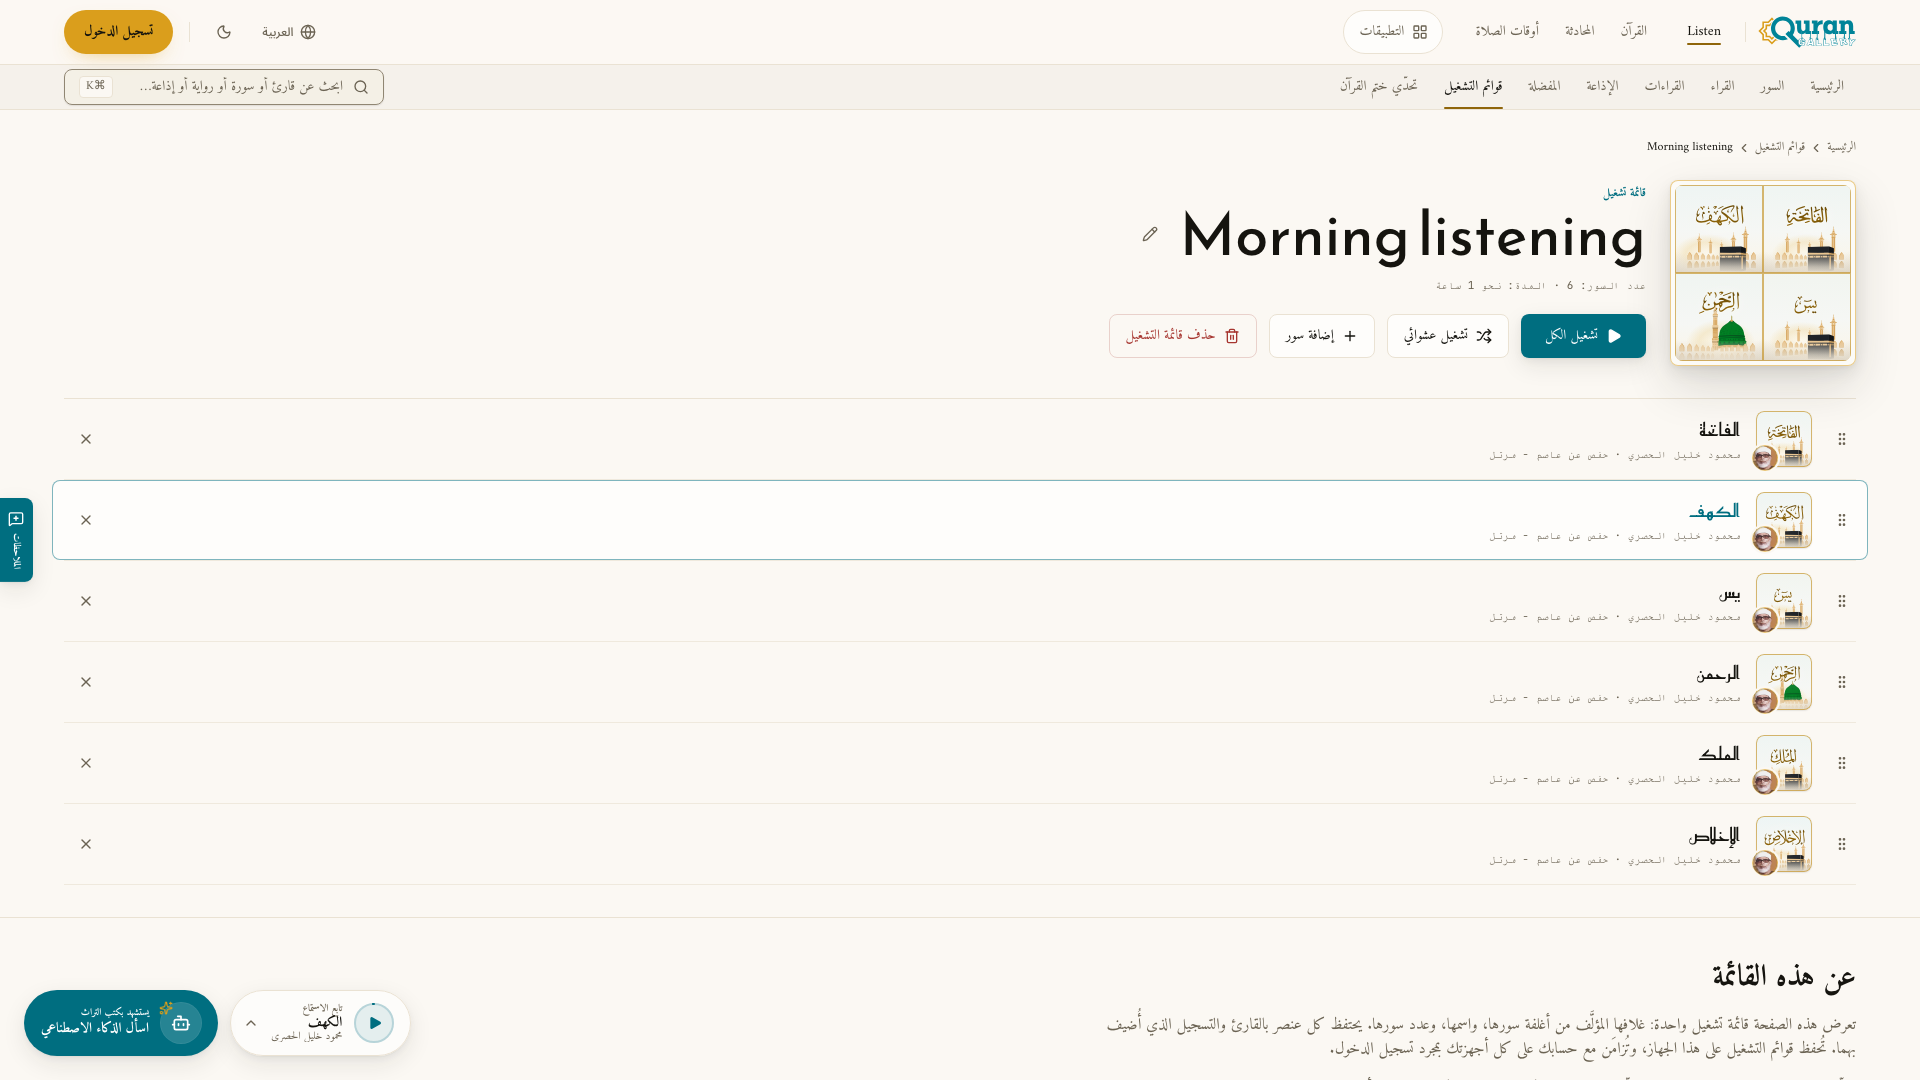Click the تسجيل الدخول sign-in button
Image resolution: width=1920 pixels, height=1080 pixels.
[118, 32]
